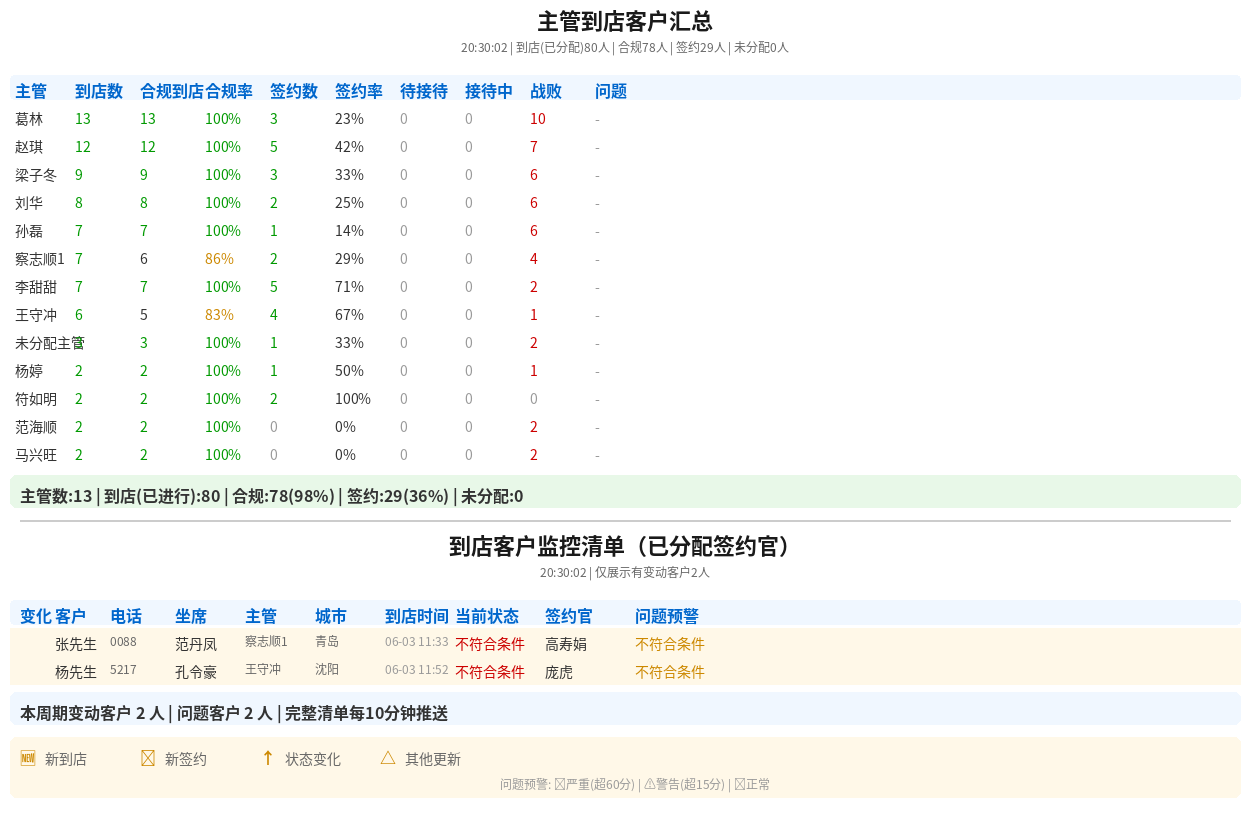Screen dimensions: 1250x840
Task: Click the 合规率 column header
Action: coord(229,91)
